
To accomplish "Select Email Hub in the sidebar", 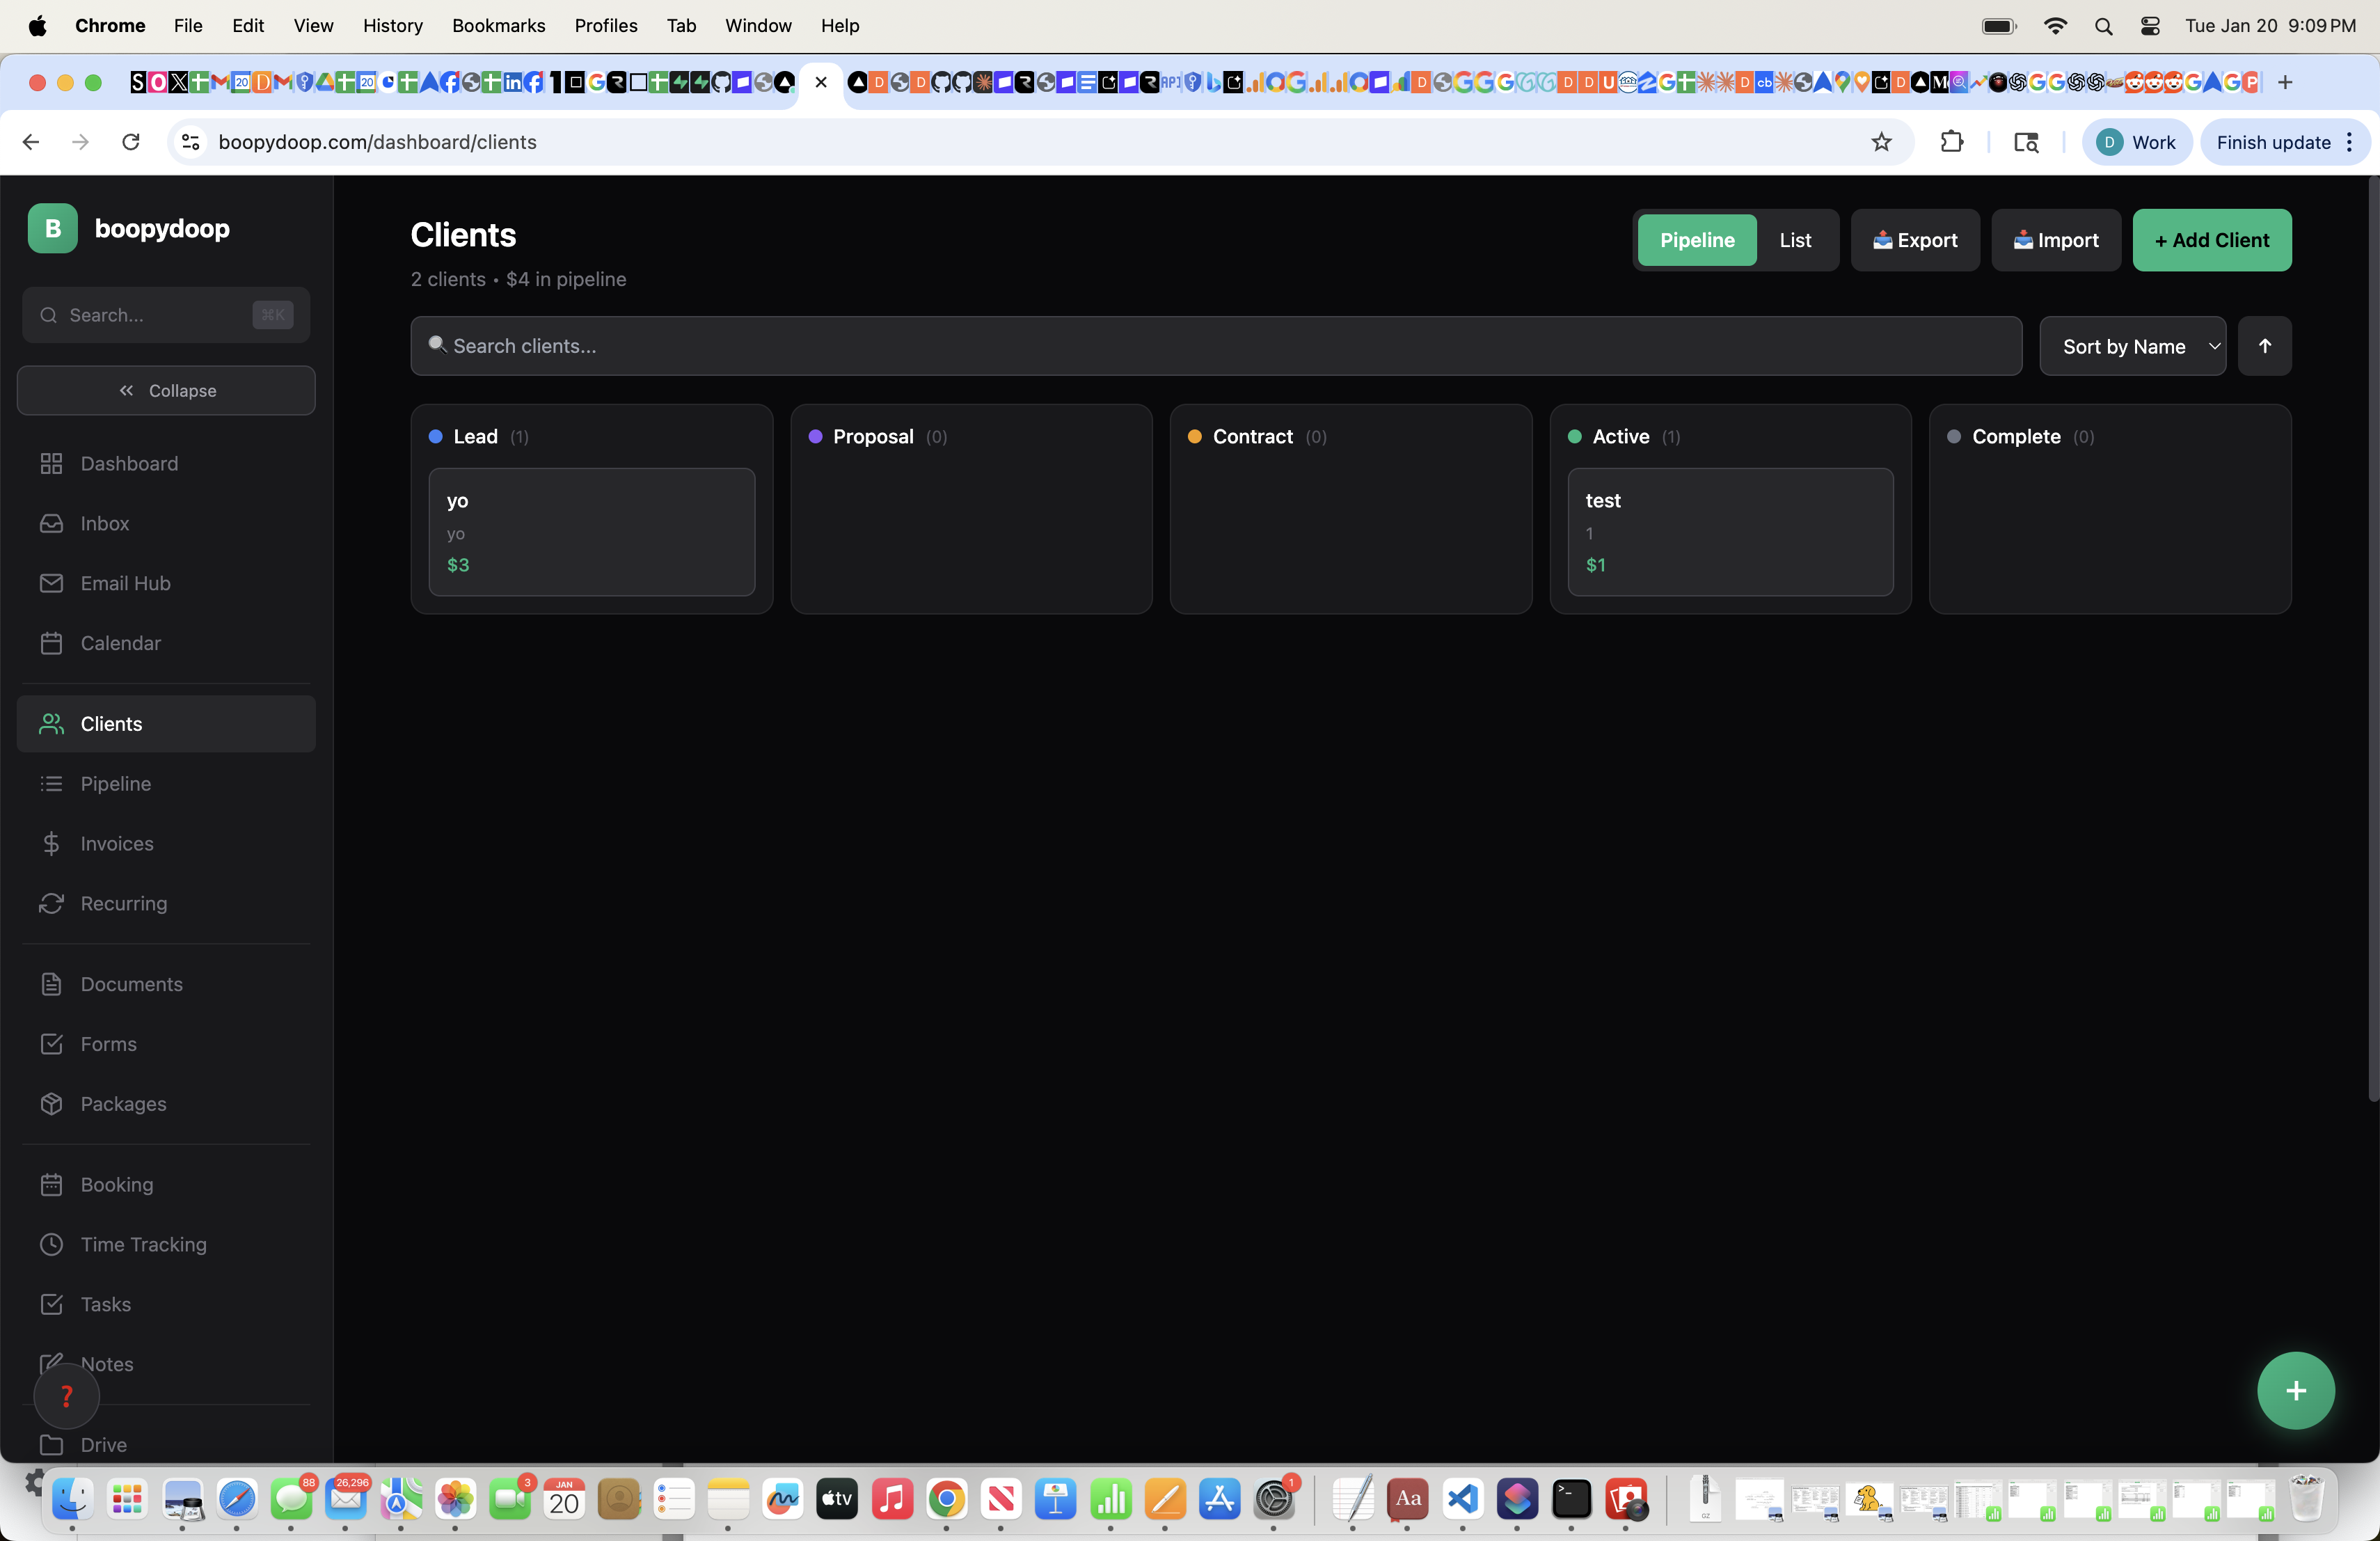I will click(125, 583).
